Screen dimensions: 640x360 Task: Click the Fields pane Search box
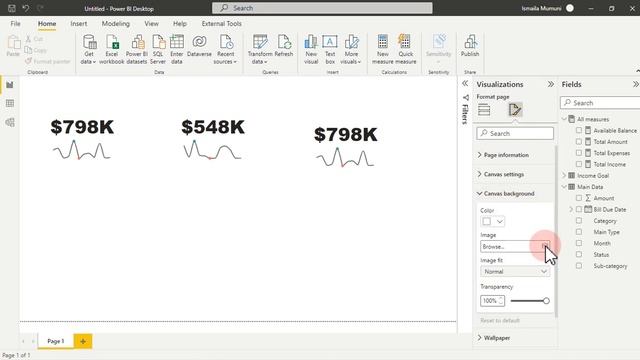coord(600,103)
